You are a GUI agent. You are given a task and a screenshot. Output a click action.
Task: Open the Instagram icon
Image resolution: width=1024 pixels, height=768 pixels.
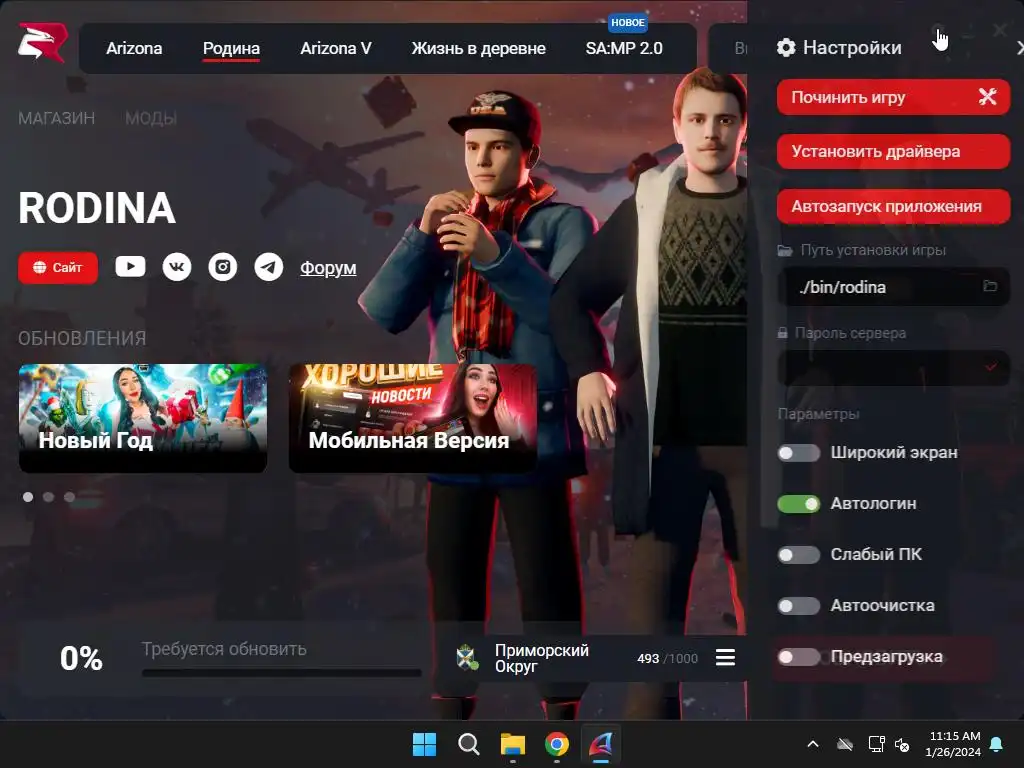(x=223, y=267)
